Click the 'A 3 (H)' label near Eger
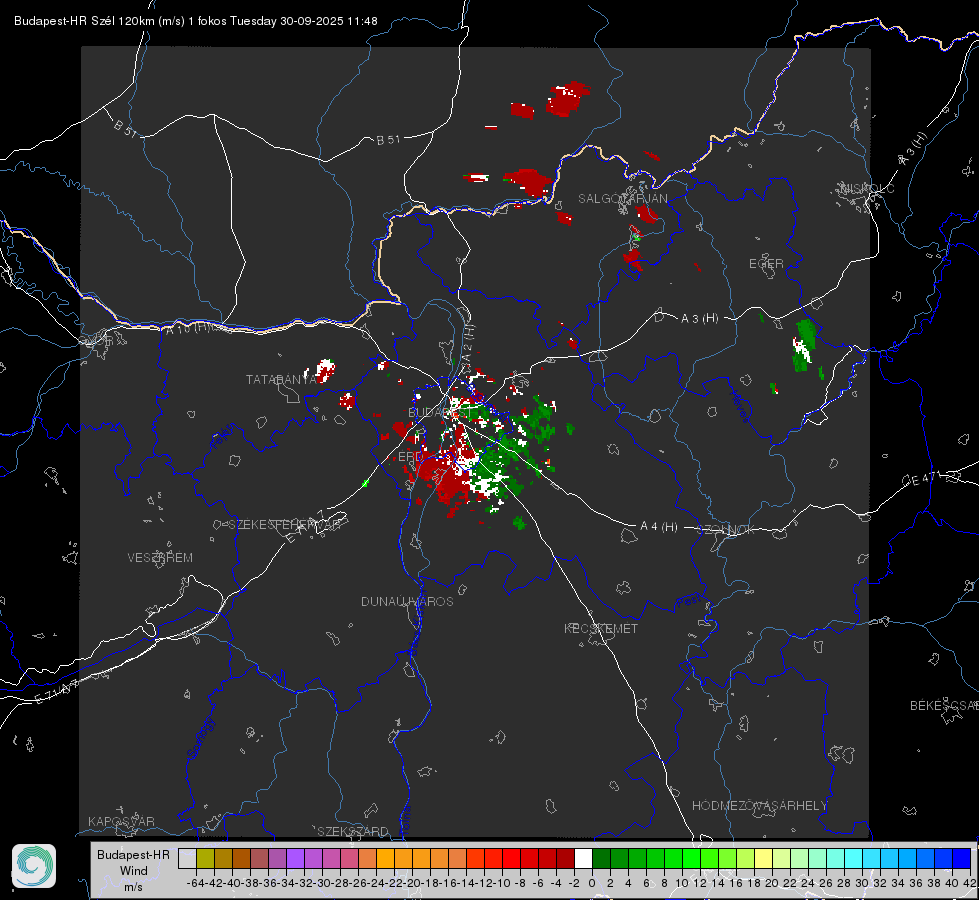This screenshot has height=900, width=979. point(699,318)
